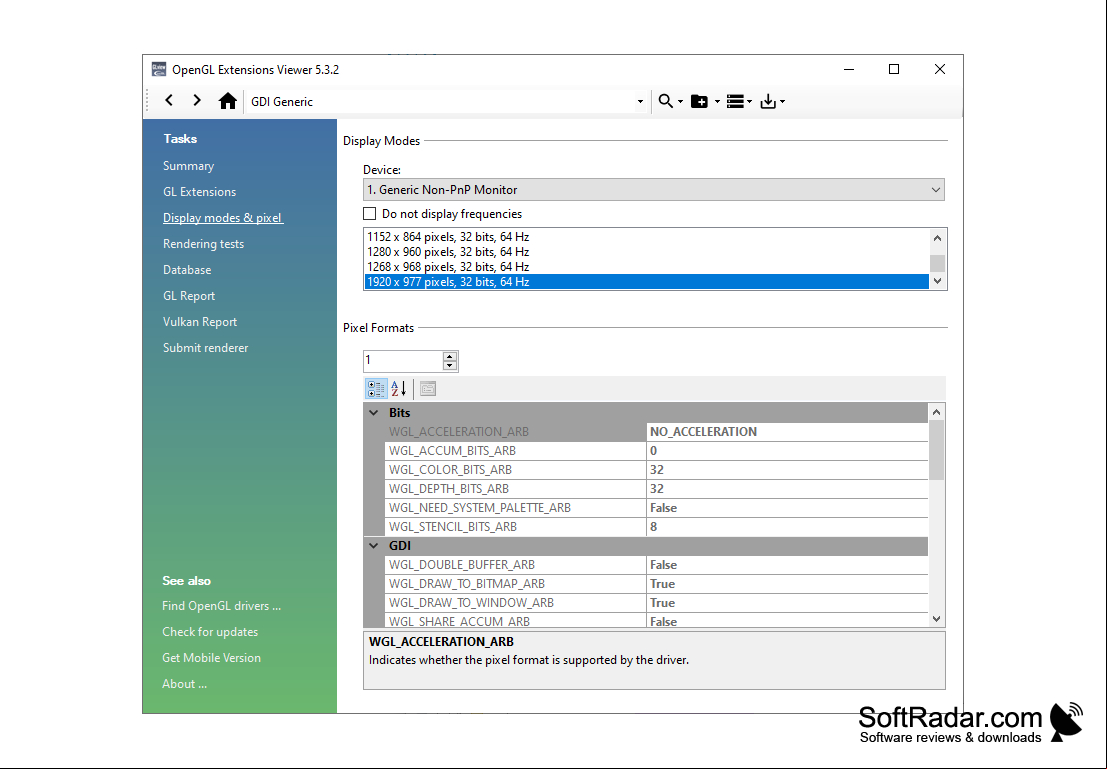The width and height of the screenshot is (1107, 769).
Task: Open the Vulkan Report page
Action: point(200,322)
